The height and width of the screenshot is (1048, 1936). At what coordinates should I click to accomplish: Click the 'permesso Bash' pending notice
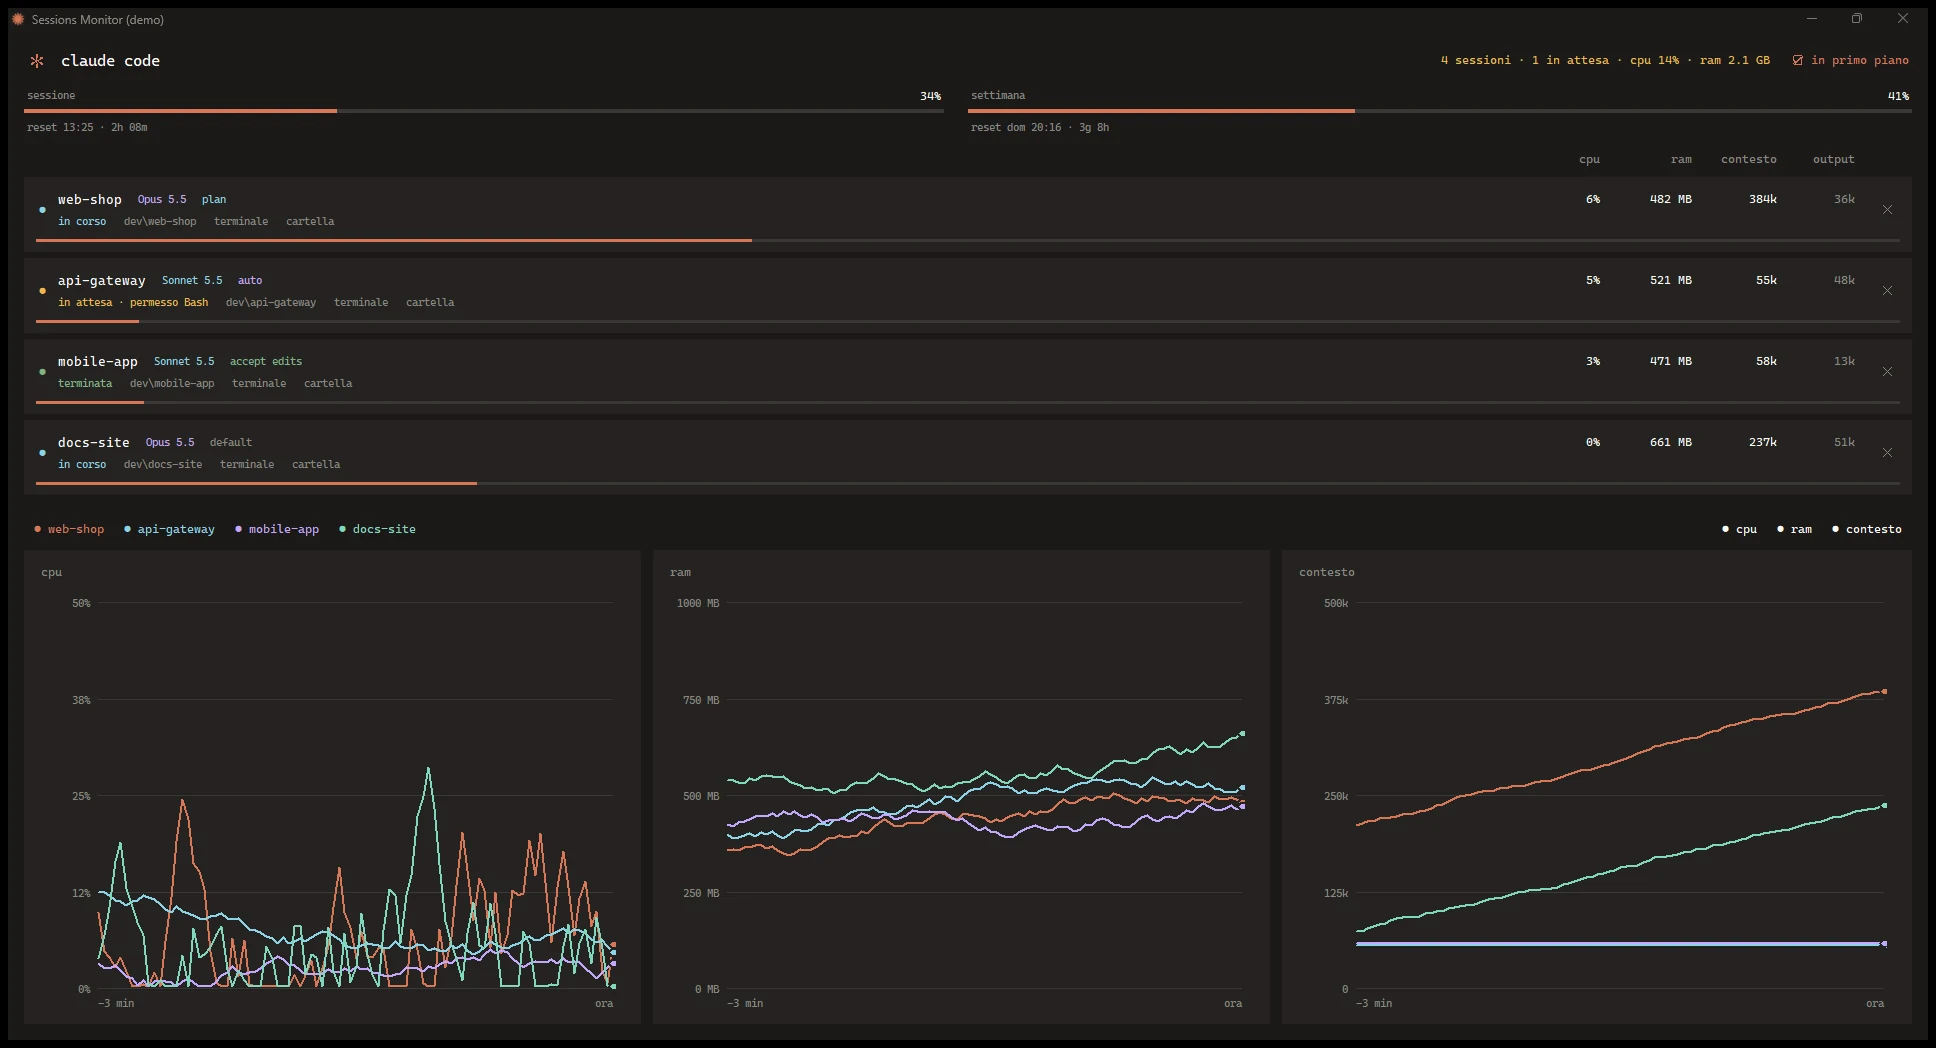pos(169,302)
